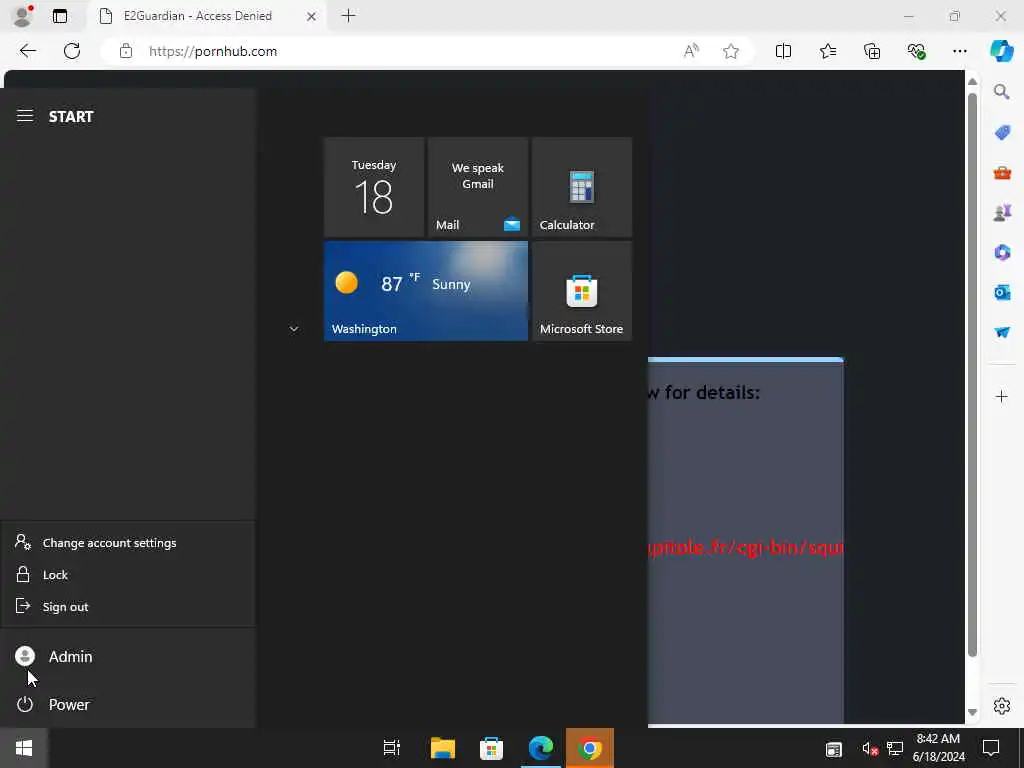Launch the Calculator tile
The height and width of the screenshot is (768, 1024).
click(581, 187)
